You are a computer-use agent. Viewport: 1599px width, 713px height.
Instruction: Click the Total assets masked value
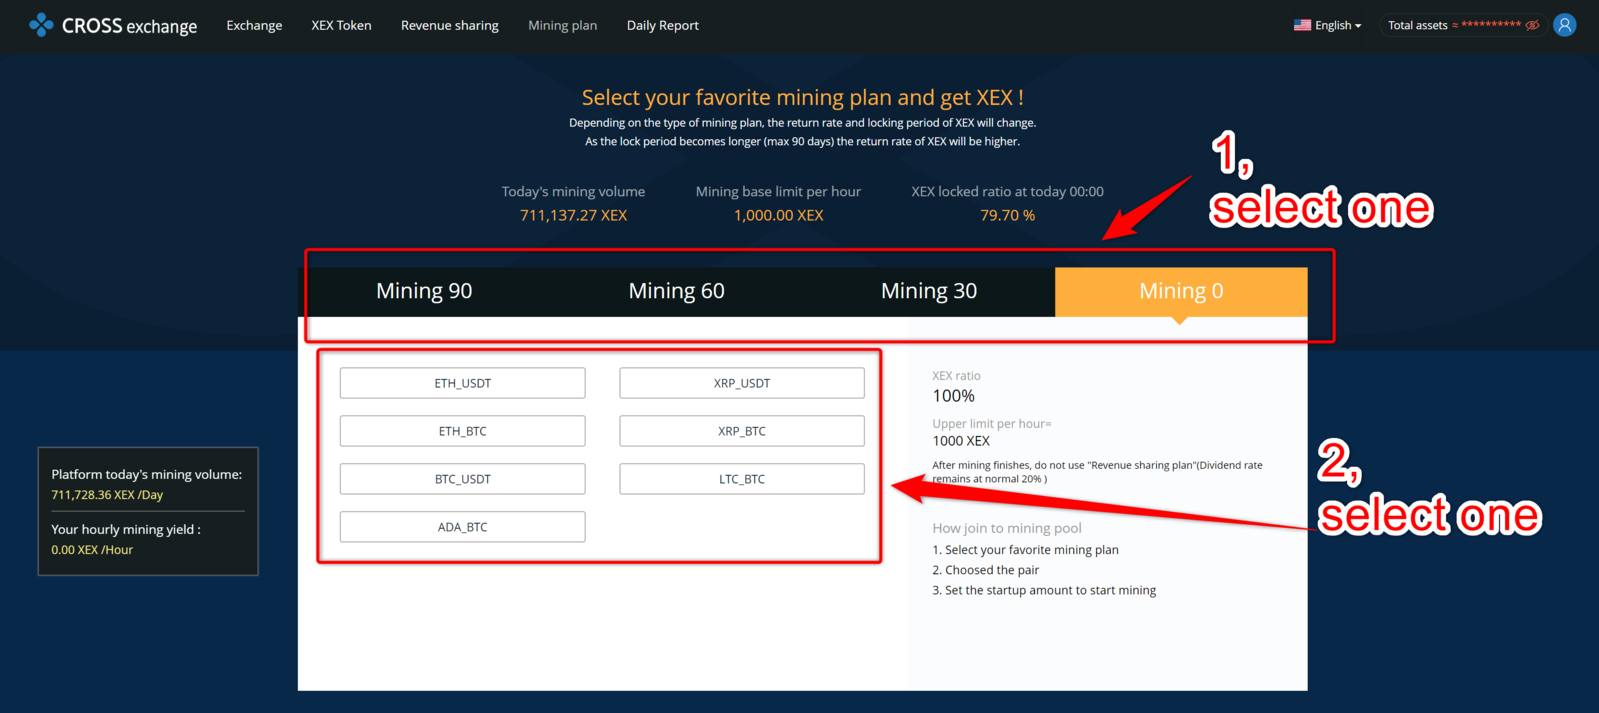click(x=1490, y=25)
